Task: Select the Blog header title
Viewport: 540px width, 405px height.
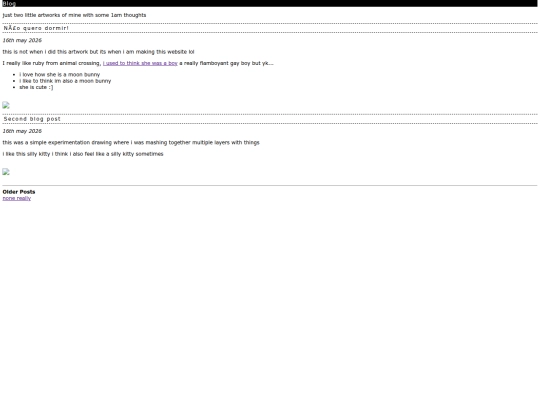Action: [x=9, y=3]
